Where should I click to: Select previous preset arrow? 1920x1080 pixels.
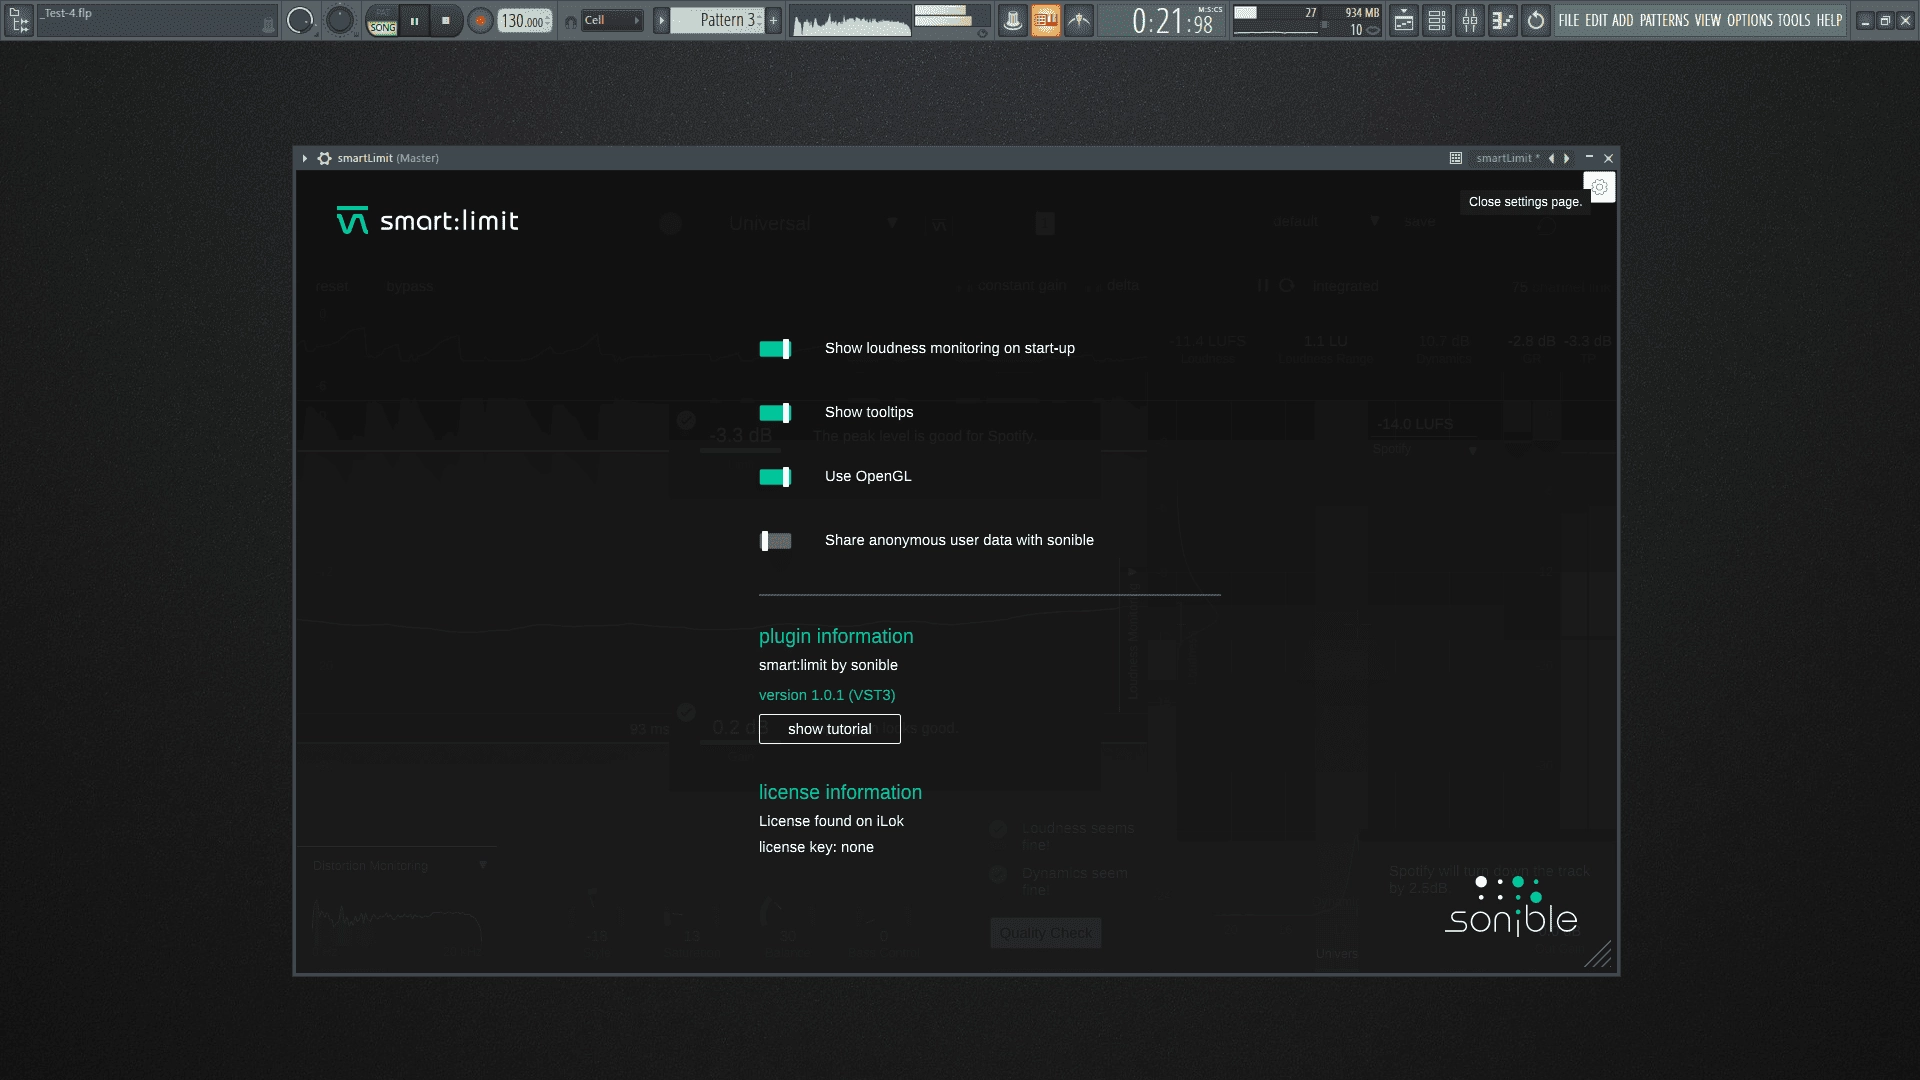pyautogui.click(x=1551, y=158)
